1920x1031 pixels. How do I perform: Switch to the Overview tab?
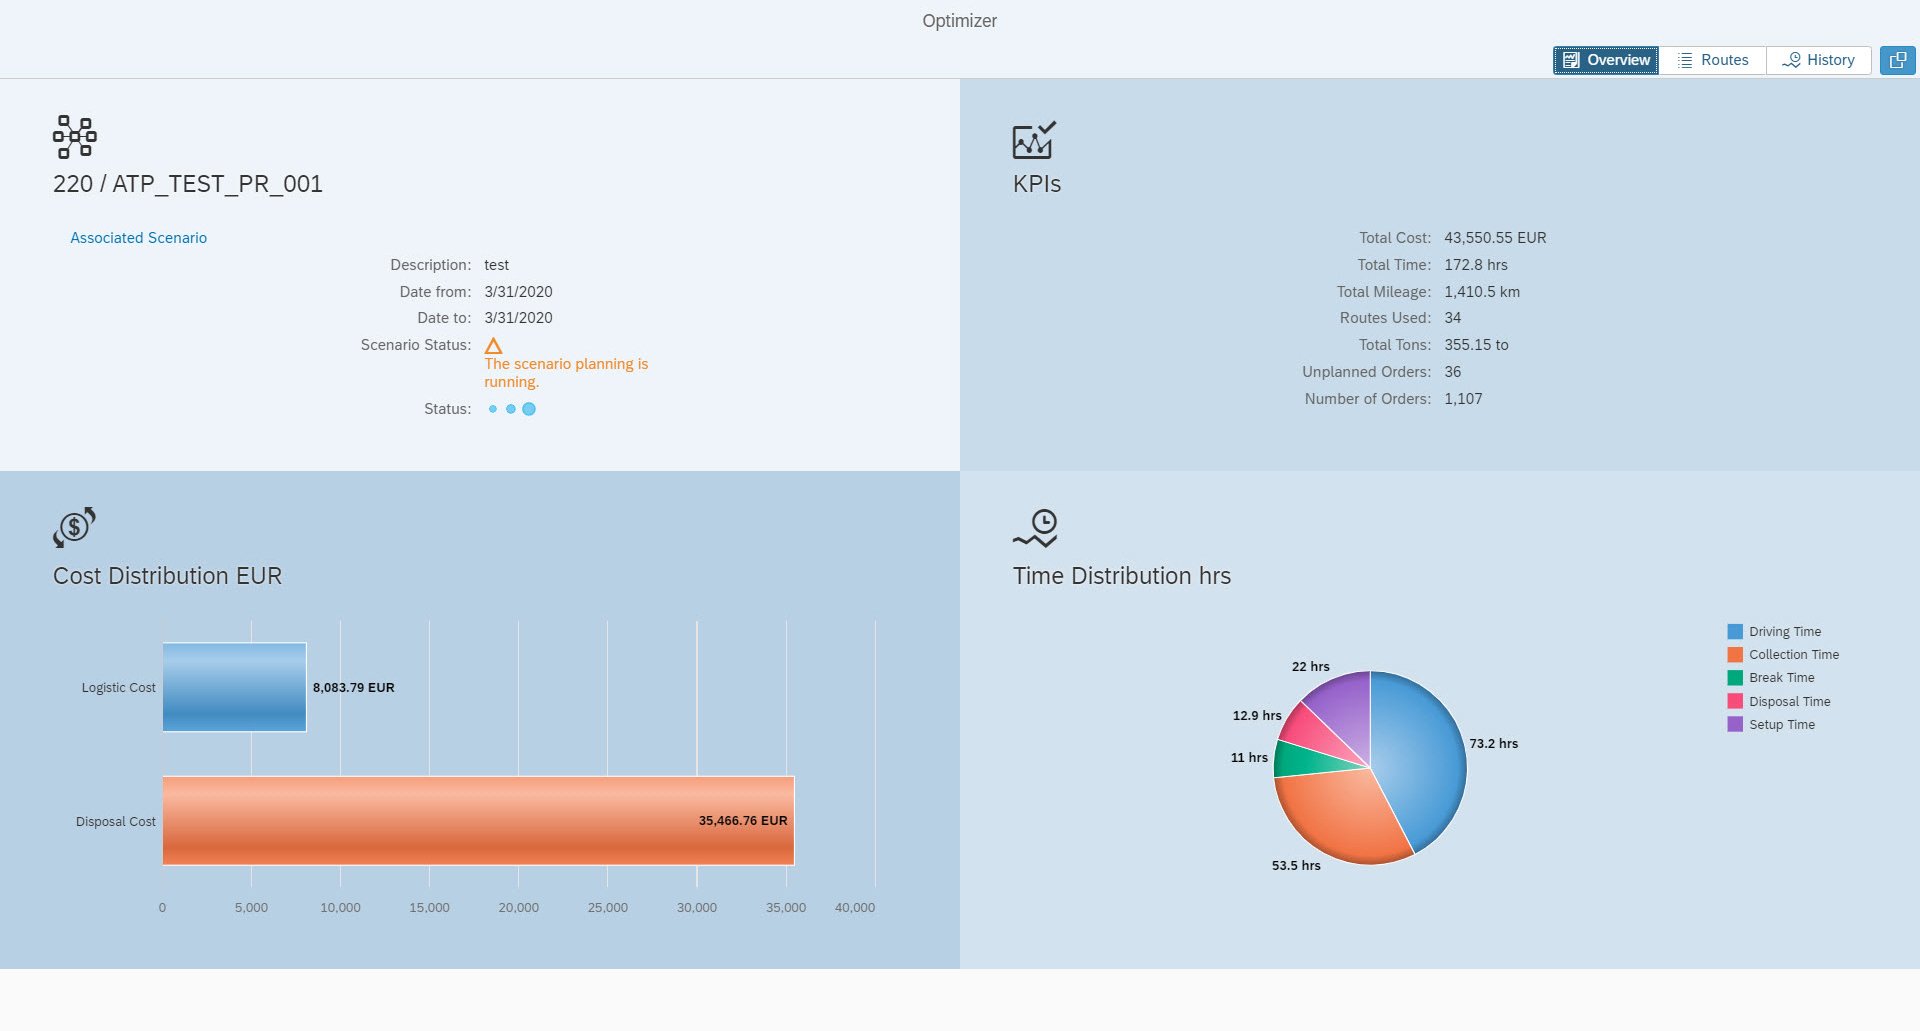(x=1605, y=60)
